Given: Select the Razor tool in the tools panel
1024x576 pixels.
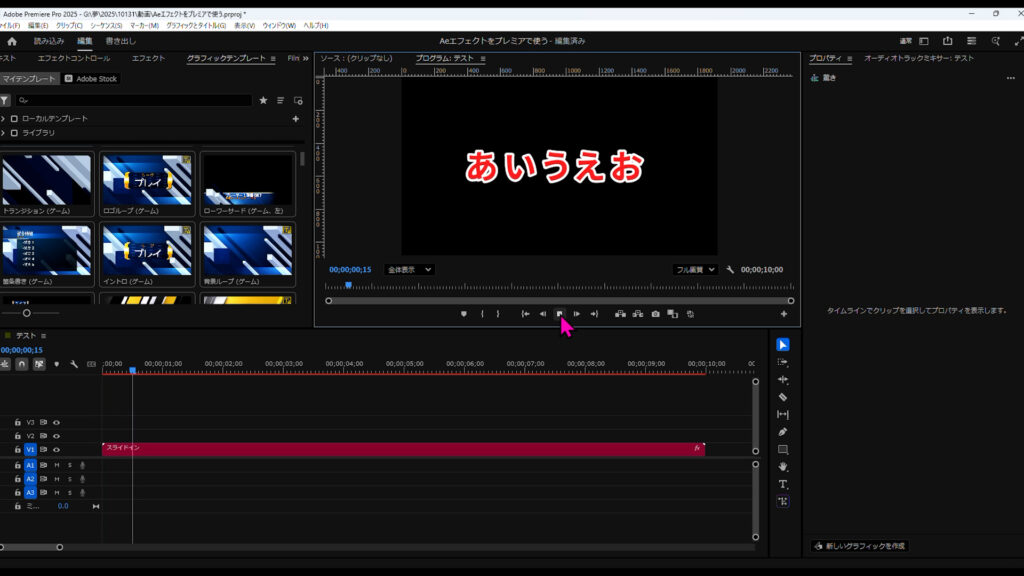Looking at the screenshot, I should point(783,397).
